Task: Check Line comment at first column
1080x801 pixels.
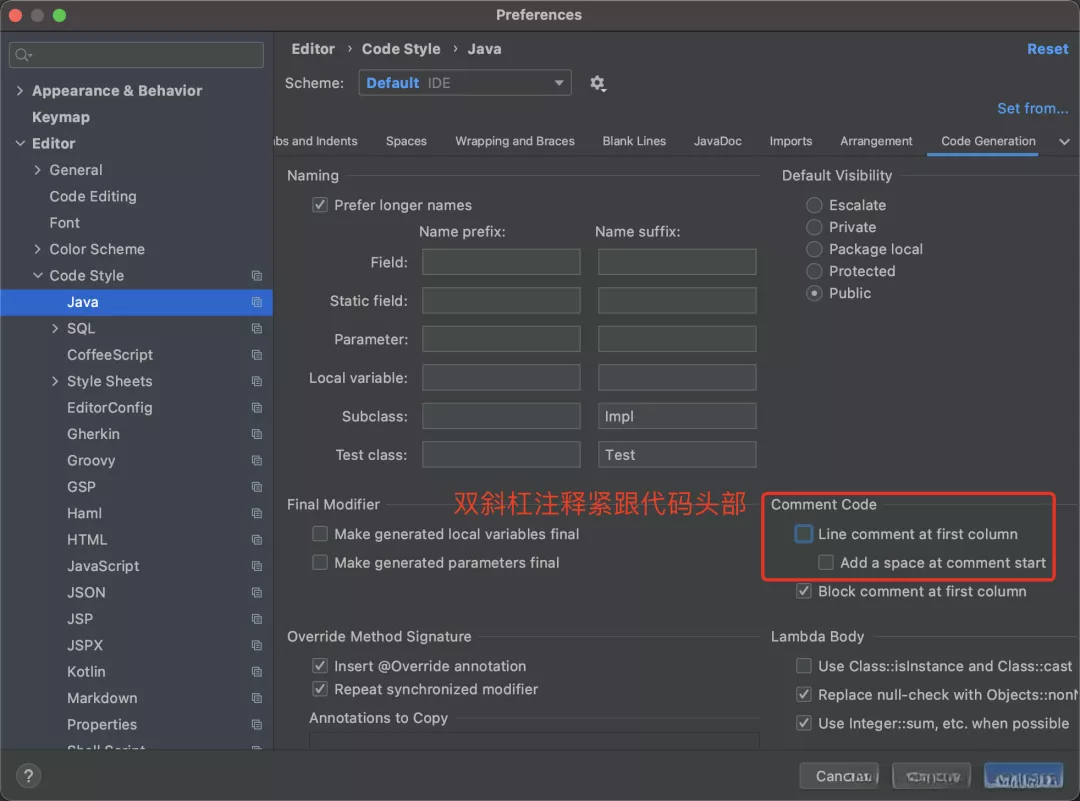Action: [803, 534]
